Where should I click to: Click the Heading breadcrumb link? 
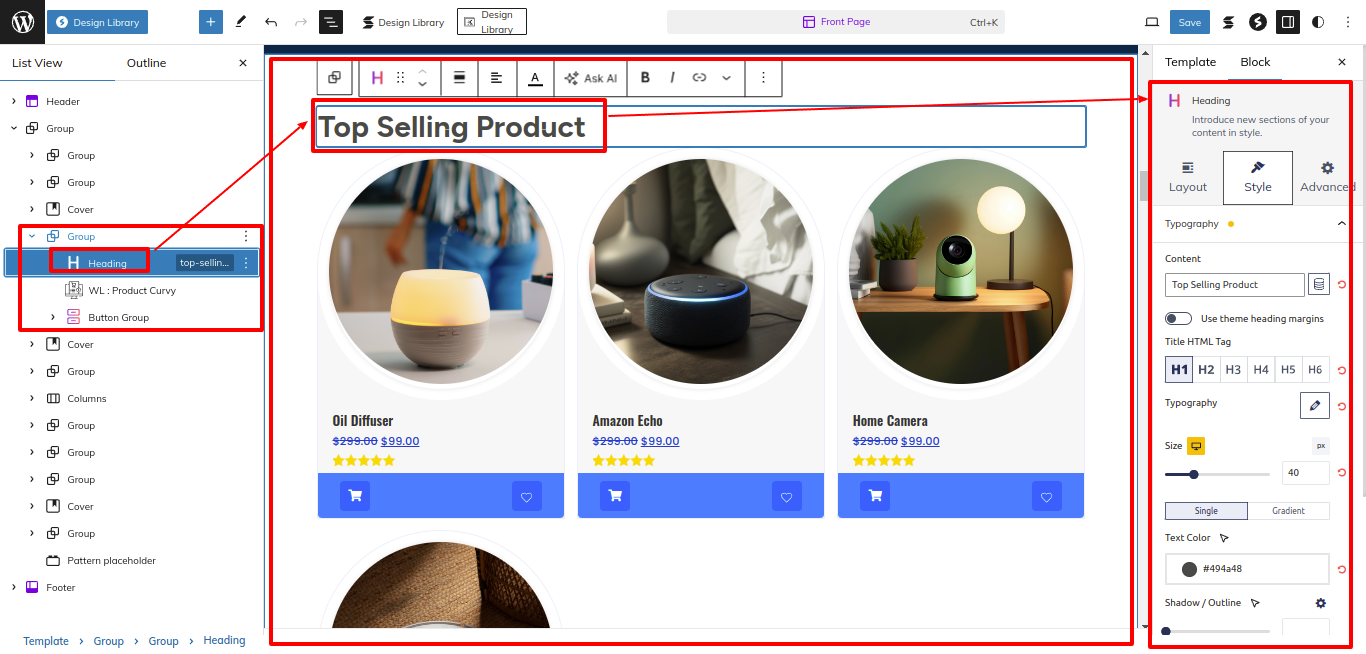(x=224, y=641)
